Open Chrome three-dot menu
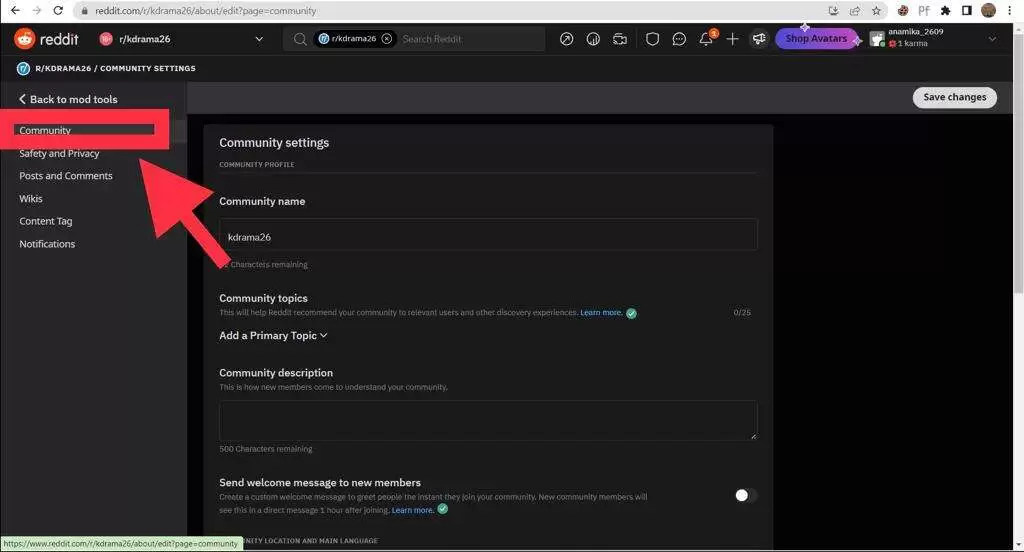Screen dimensions: 1024x552 coord(1010,10)
